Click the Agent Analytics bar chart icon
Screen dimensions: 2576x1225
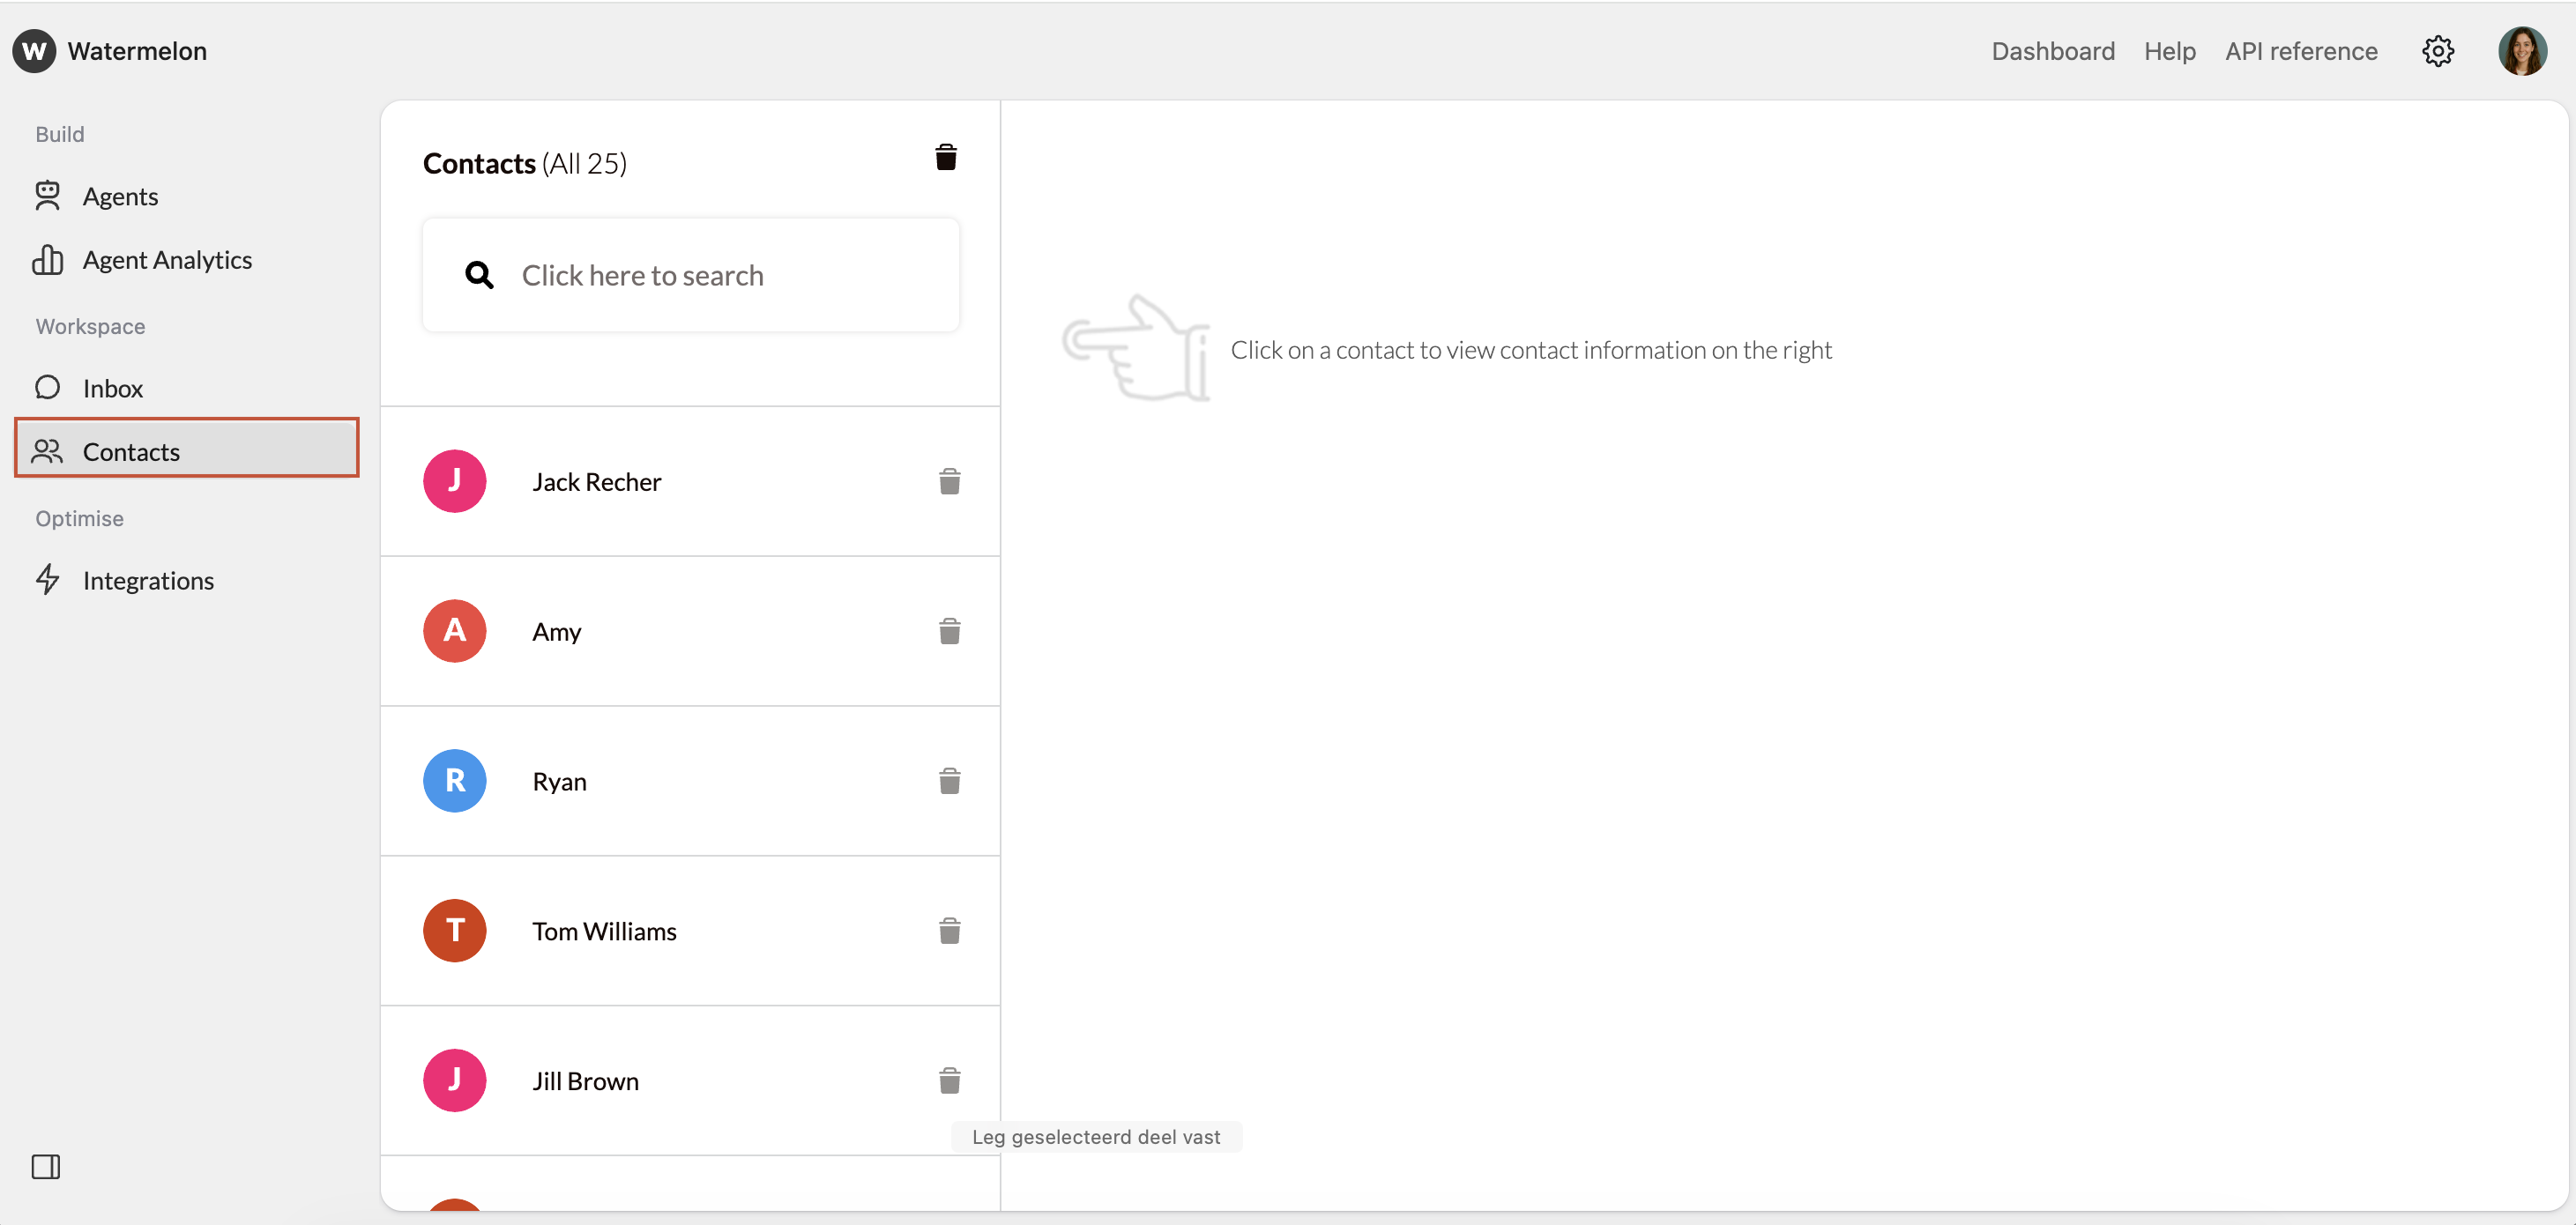point(47,260)
